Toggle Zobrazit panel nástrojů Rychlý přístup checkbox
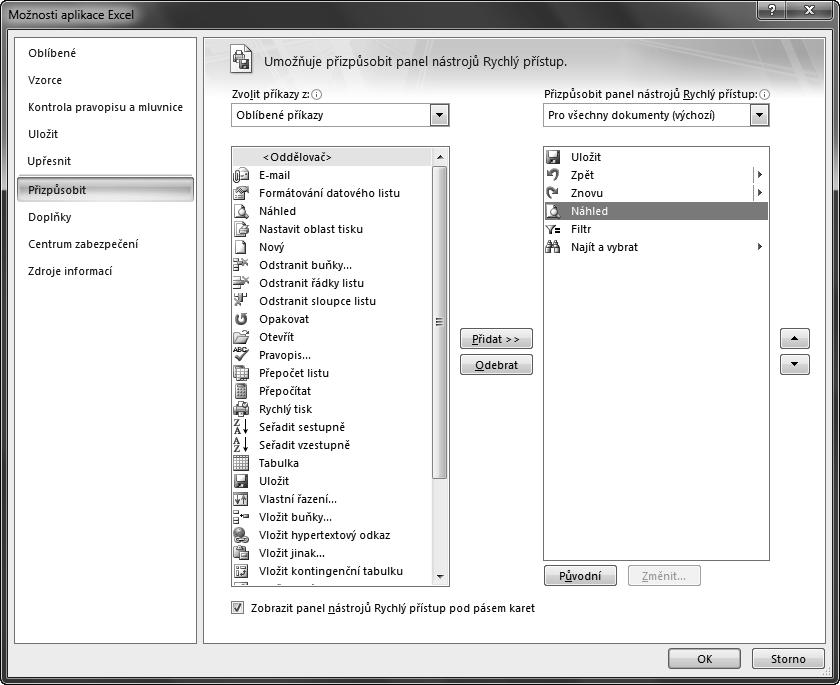 click(237, 608)
